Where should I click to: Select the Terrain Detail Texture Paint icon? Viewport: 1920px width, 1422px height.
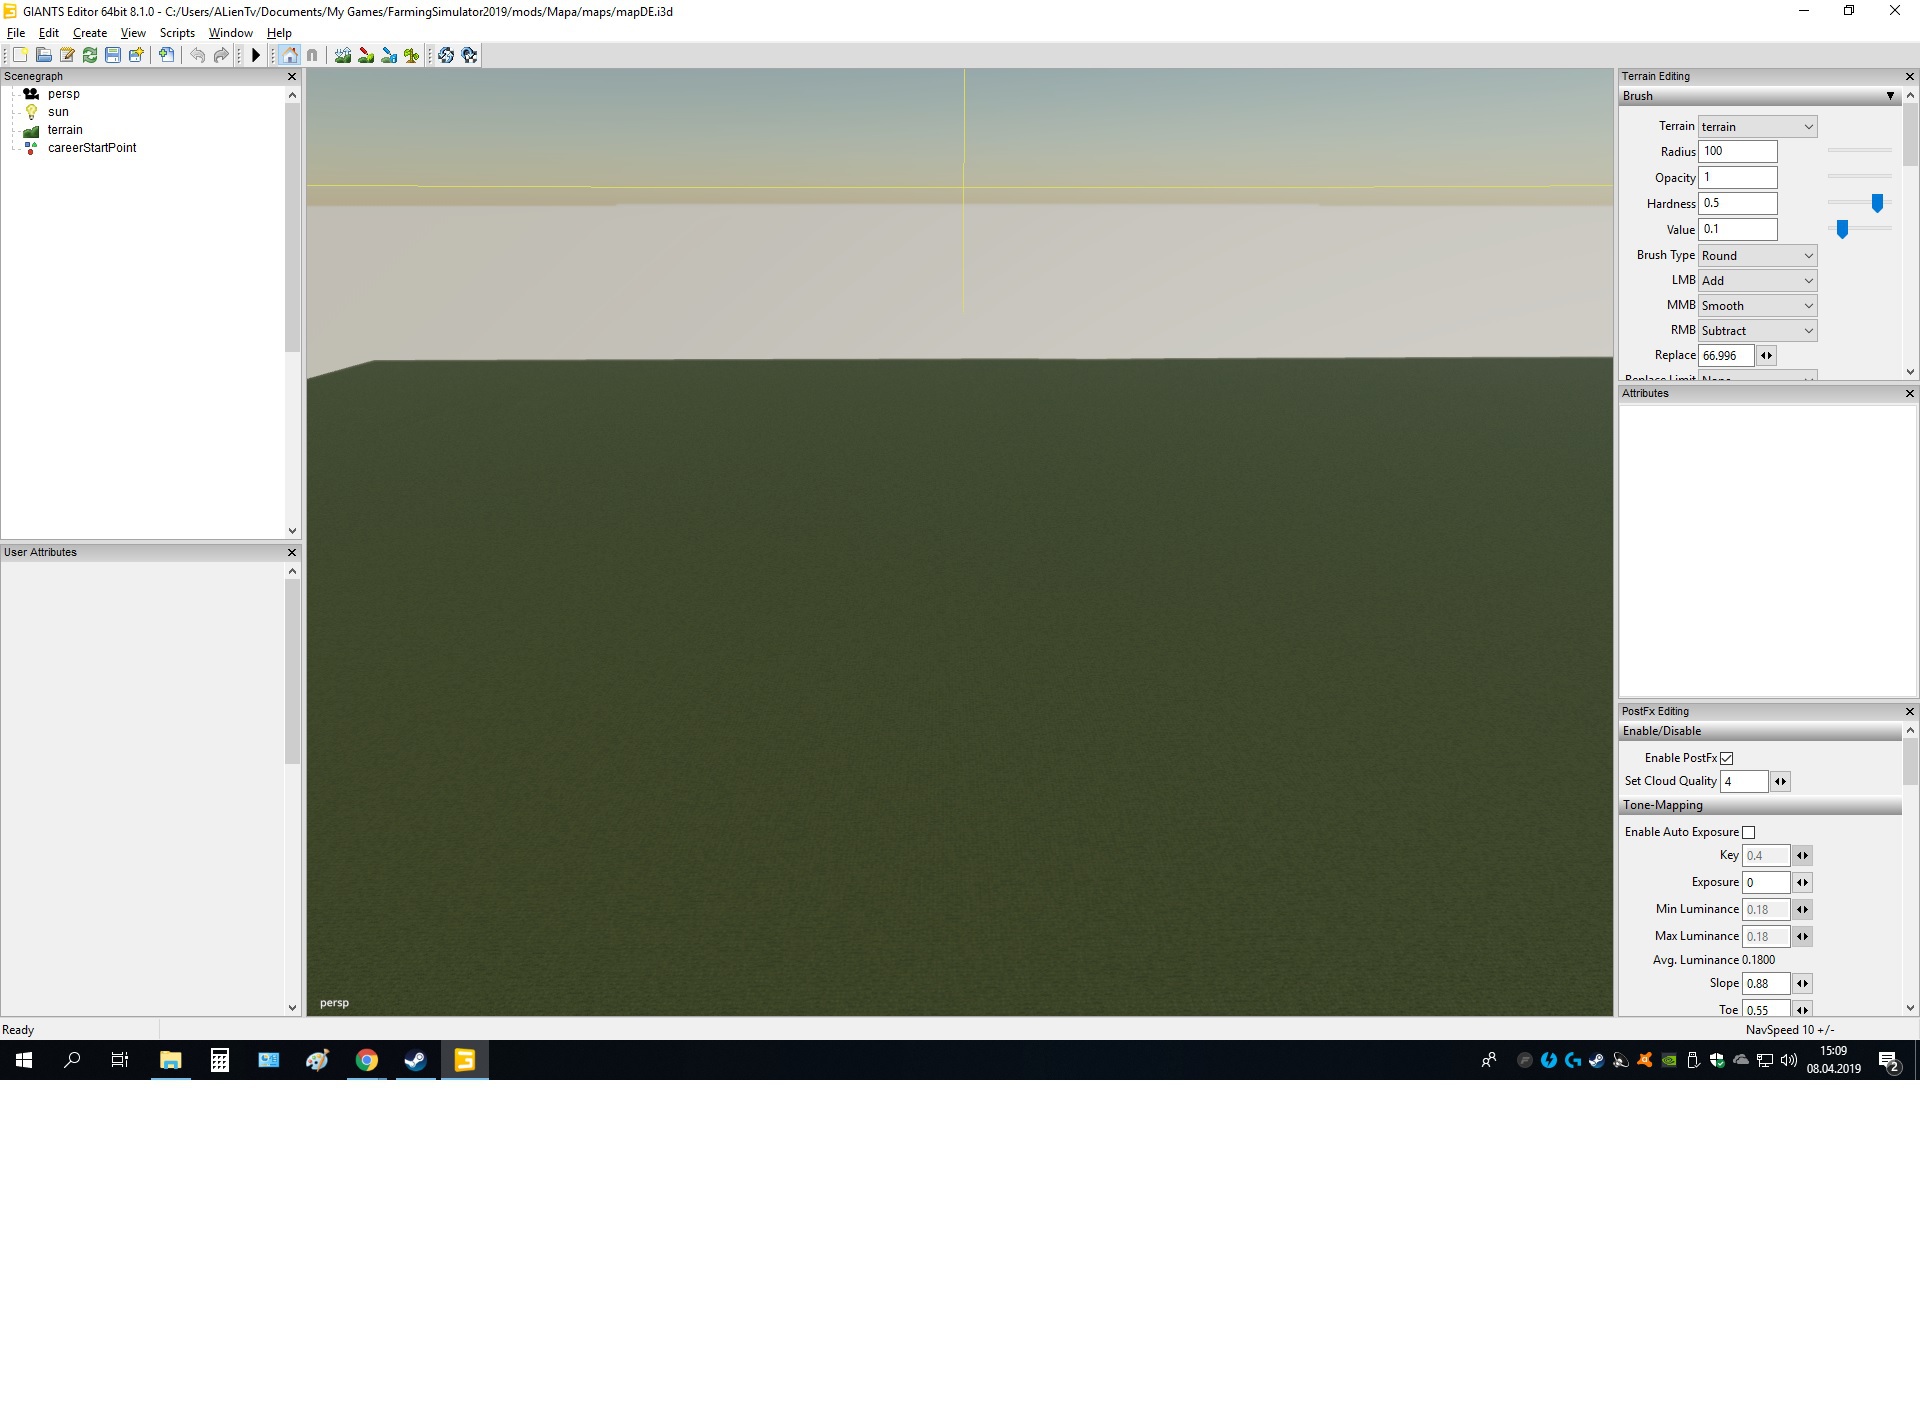coord(366,55)
